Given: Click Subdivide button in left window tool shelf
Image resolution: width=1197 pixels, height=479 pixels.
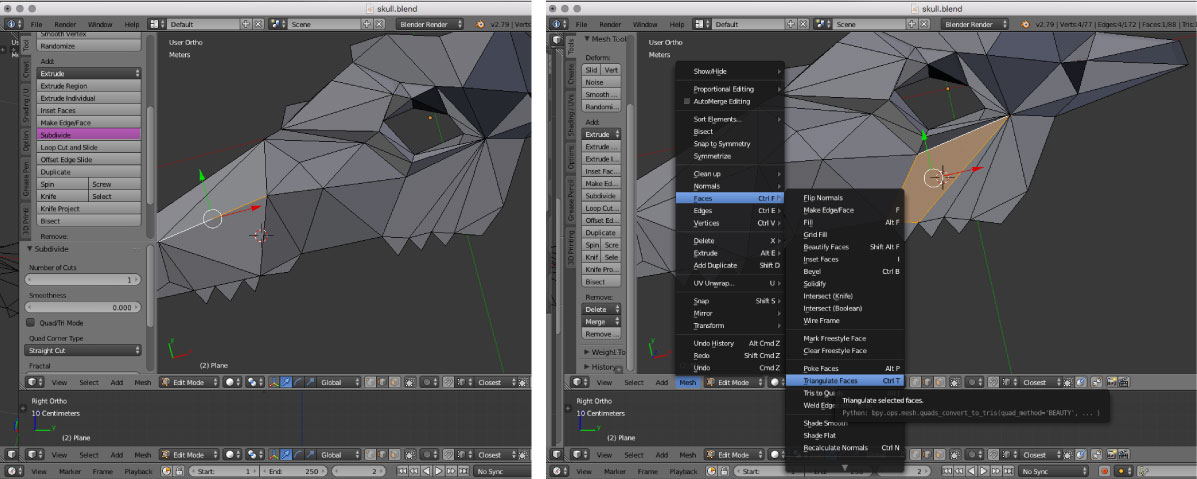Looking at the screenshot, I should [89, 134].
